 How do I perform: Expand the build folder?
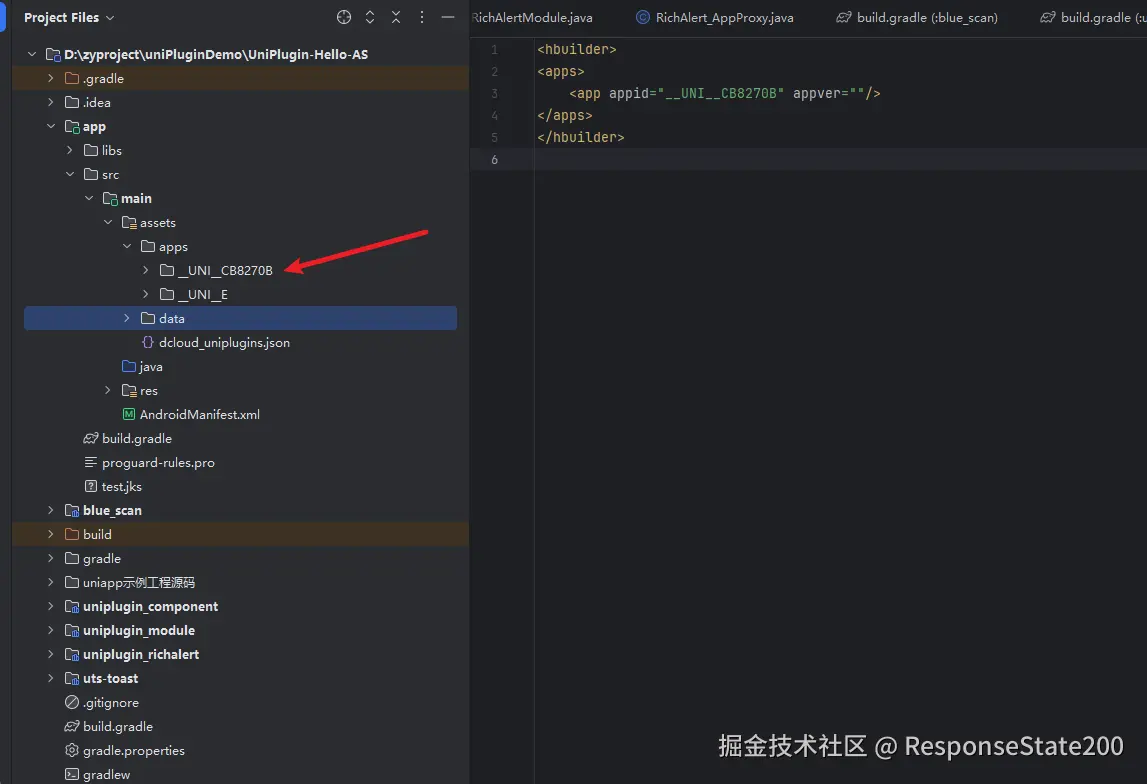50,535
